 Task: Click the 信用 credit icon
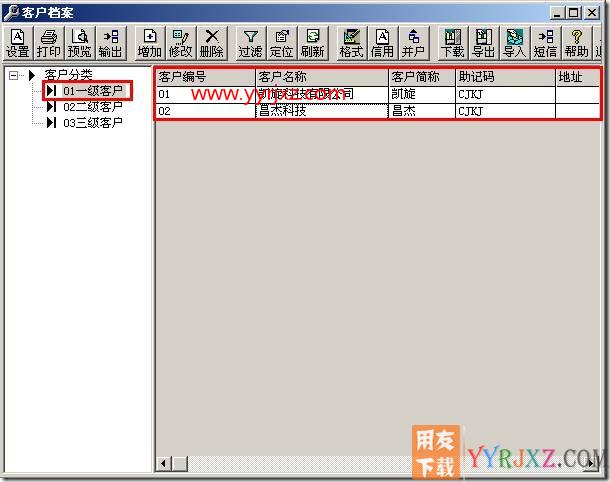382,44
